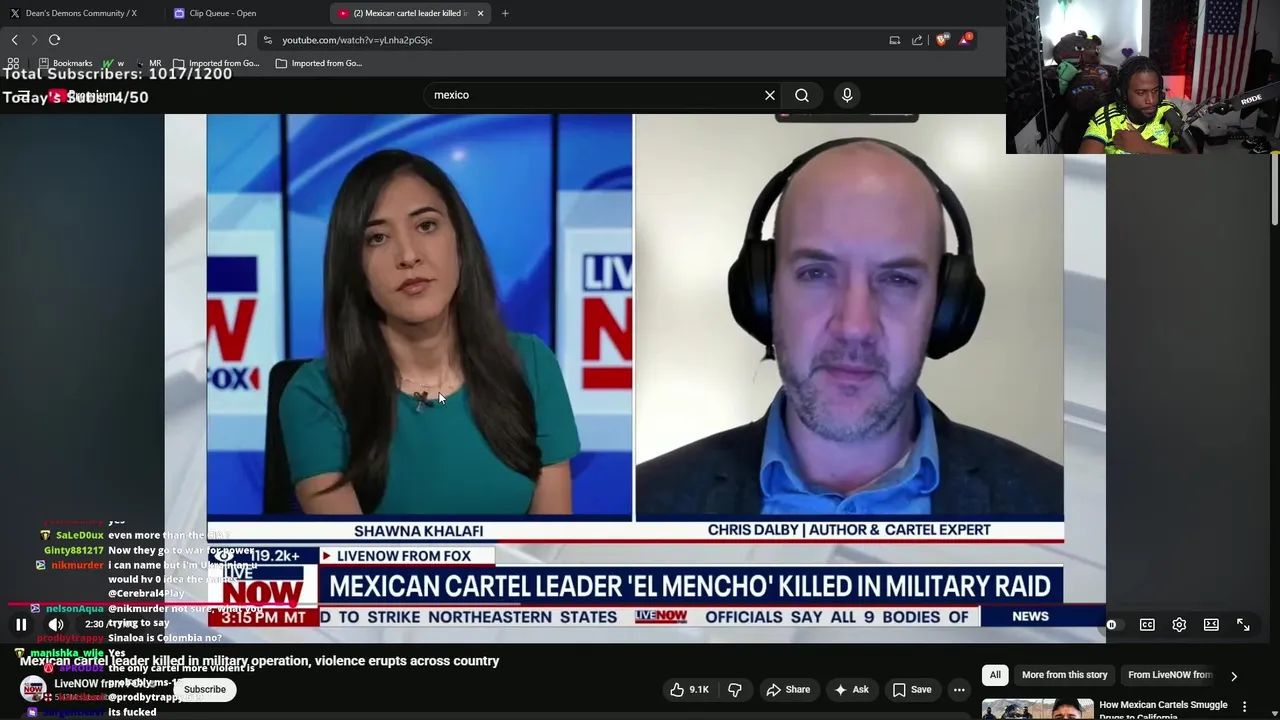This screenshot has height=720, width=1280.
Task: Start voice search with microphone
Action: coord(847,95)
